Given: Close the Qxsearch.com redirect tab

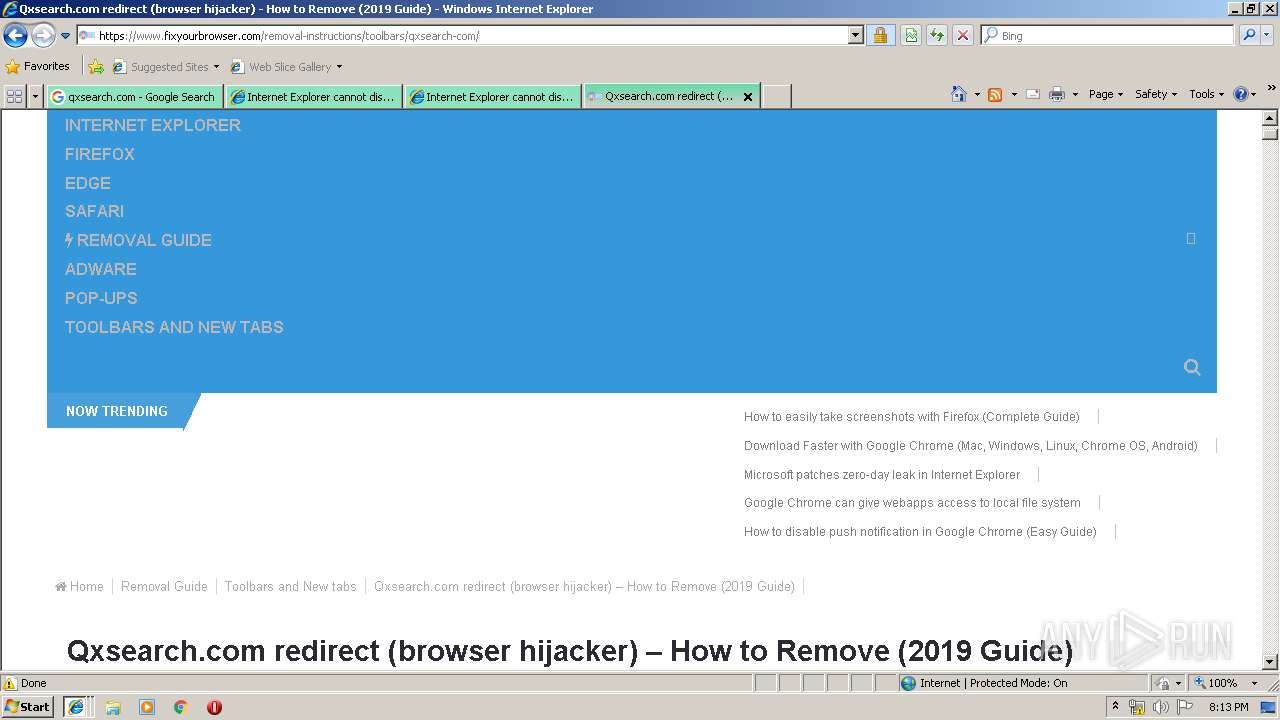Looking at the screenshot, I should tap(747, 97).
